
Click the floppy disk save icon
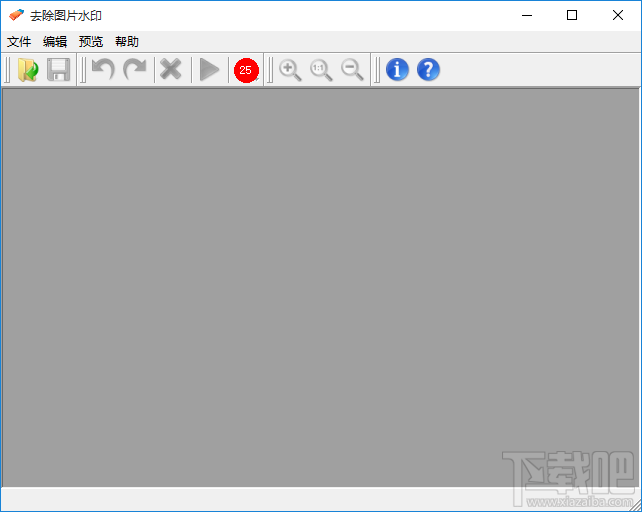[x=59, y=70]
